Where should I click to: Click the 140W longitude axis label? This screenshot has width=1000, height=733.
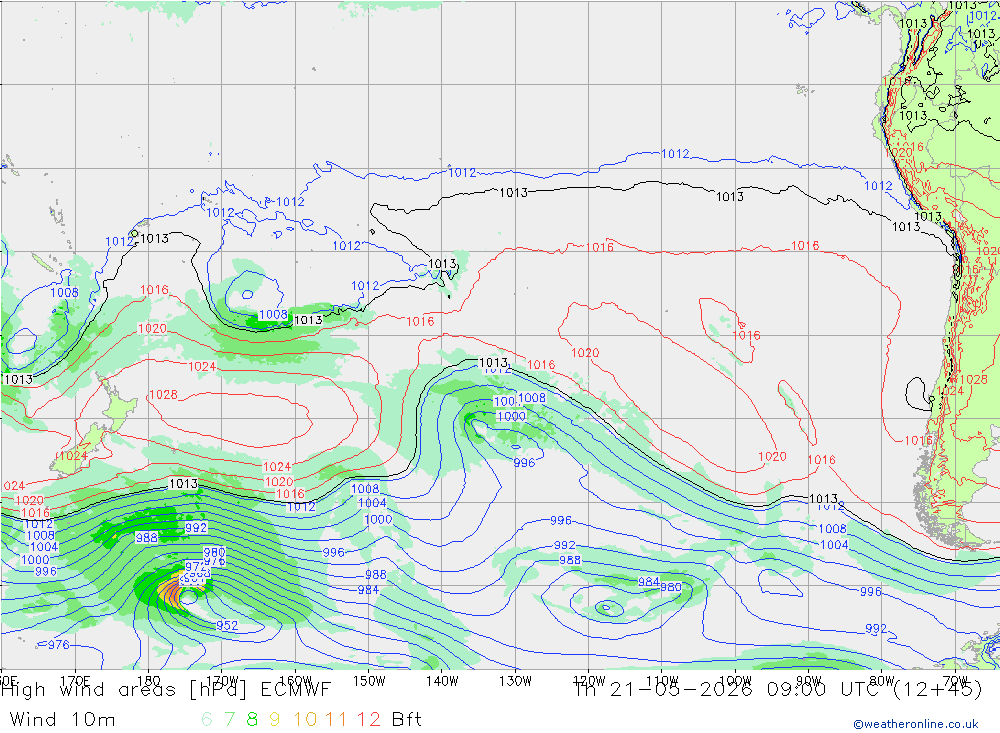[x=442, y=681]
